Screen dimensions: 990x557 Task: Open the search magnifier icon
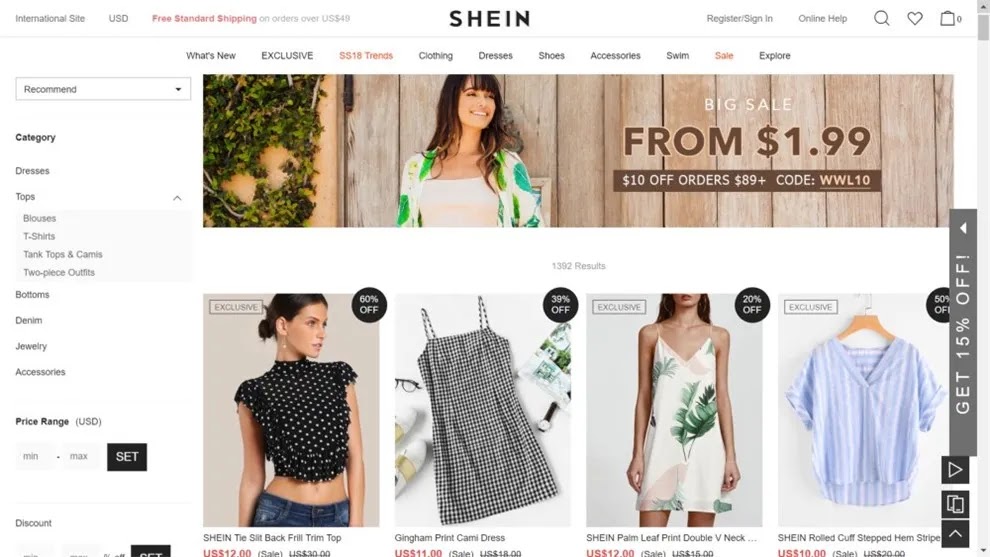pos(881,18)
